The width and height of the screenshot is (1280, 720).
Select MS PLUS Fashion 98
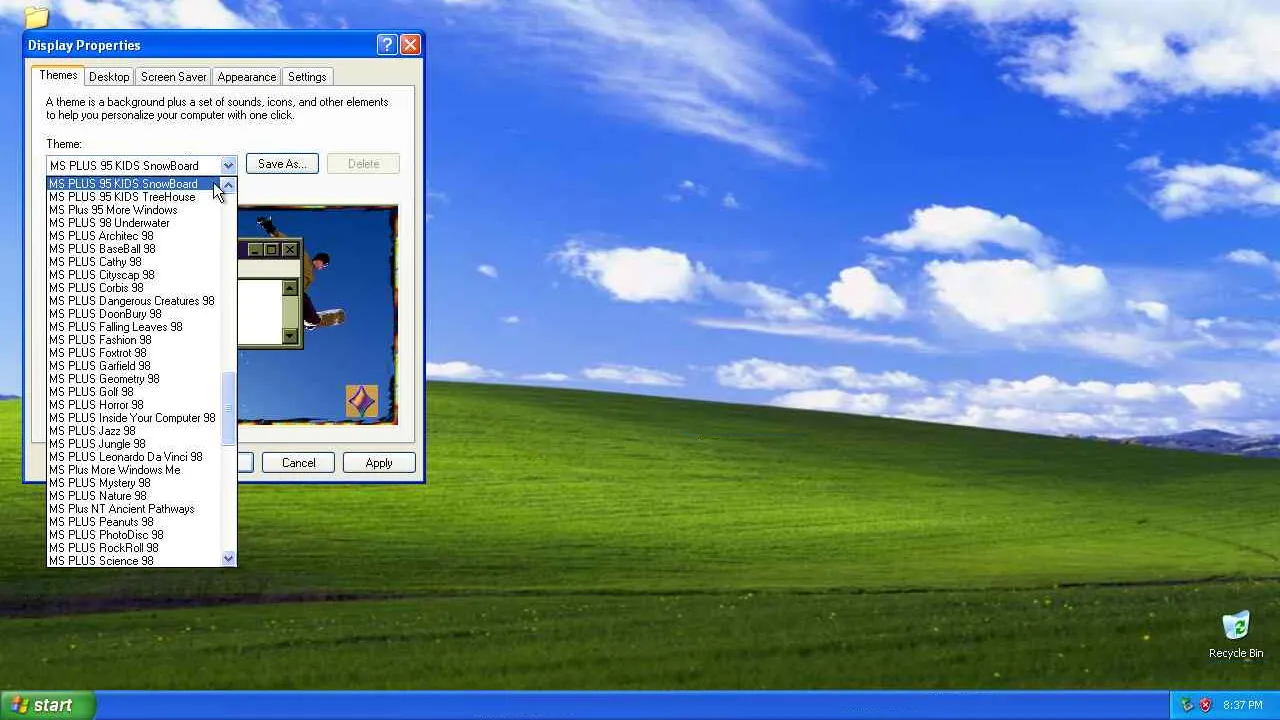click(134, 340)
